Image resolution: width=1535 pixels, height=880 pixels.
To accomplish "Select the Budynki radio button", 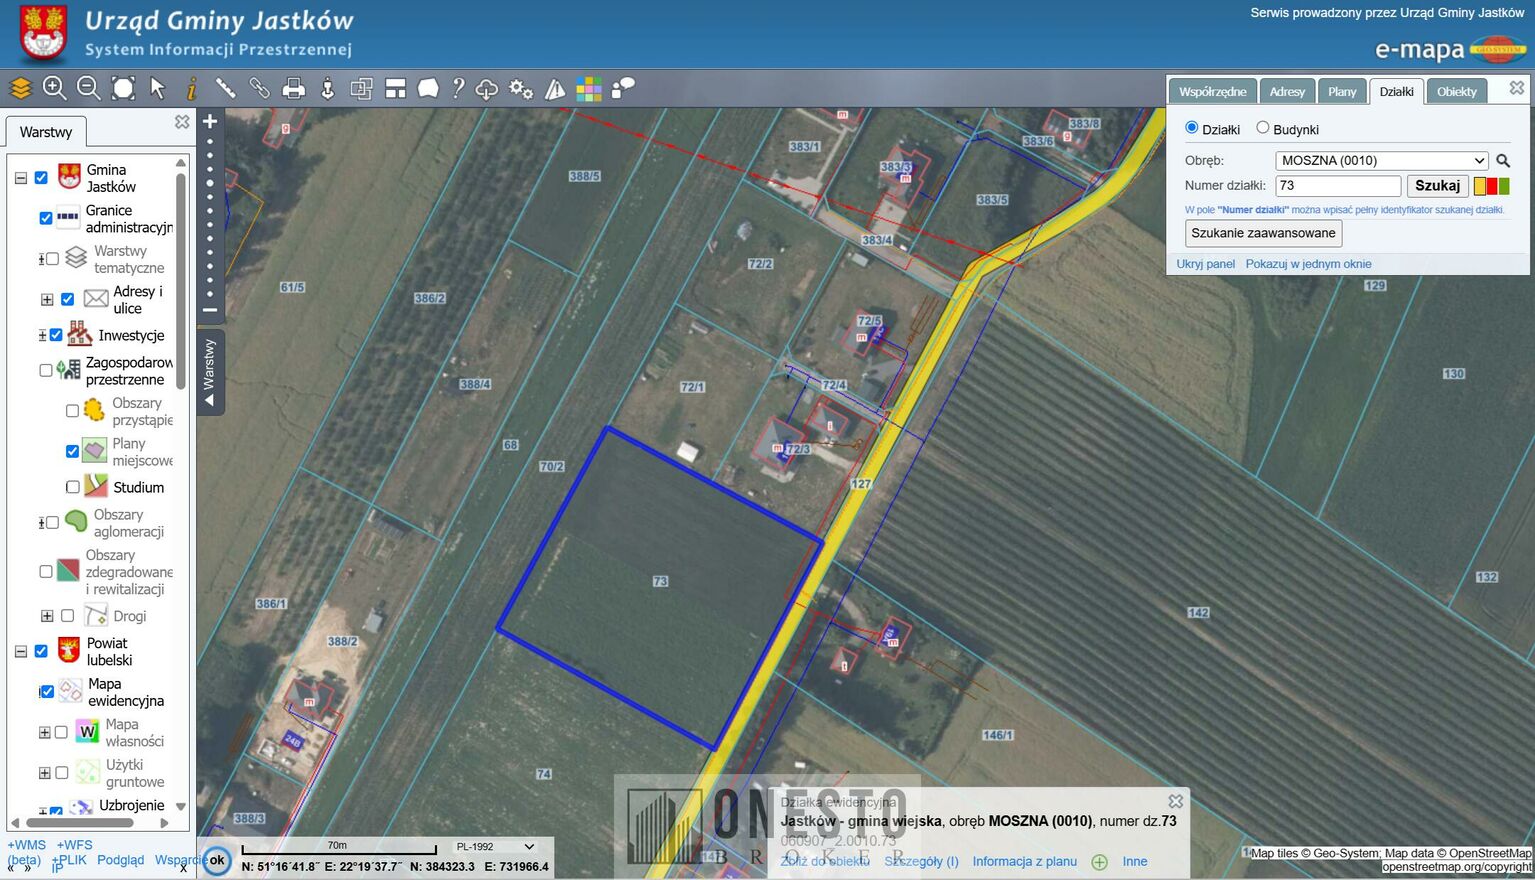I will coord(1263,128).
